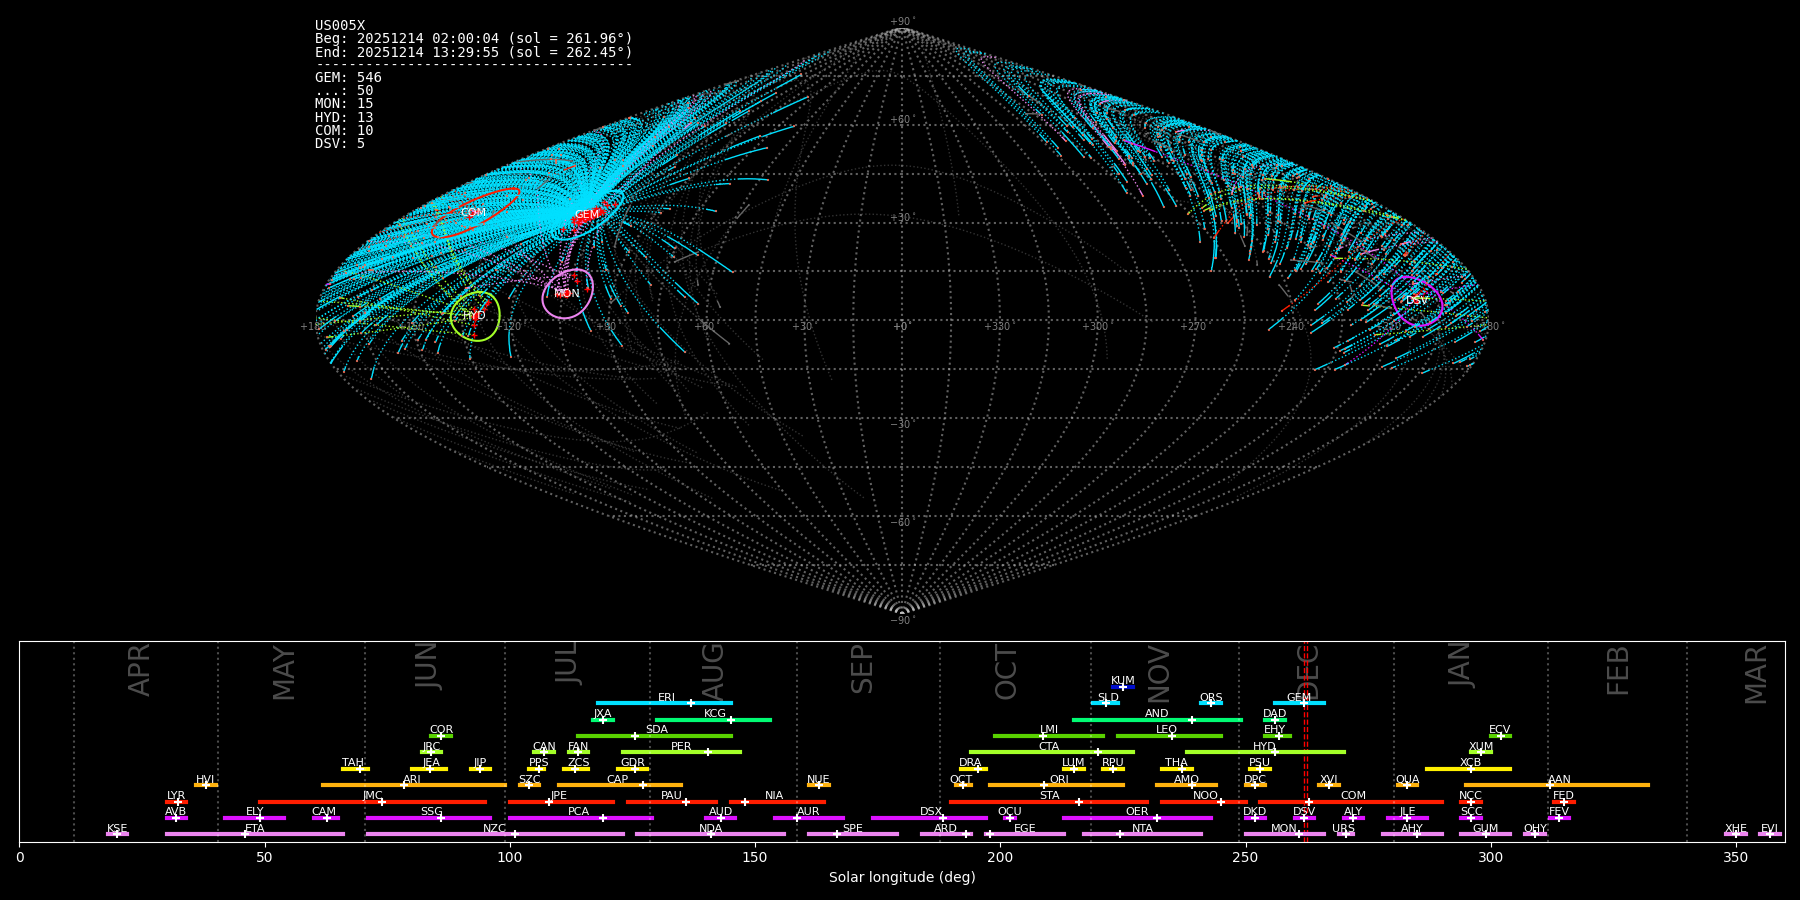The image size is (1800, 900).
Task: Select the HYD bar in the timeline
Action: [x=1265, y=752]
